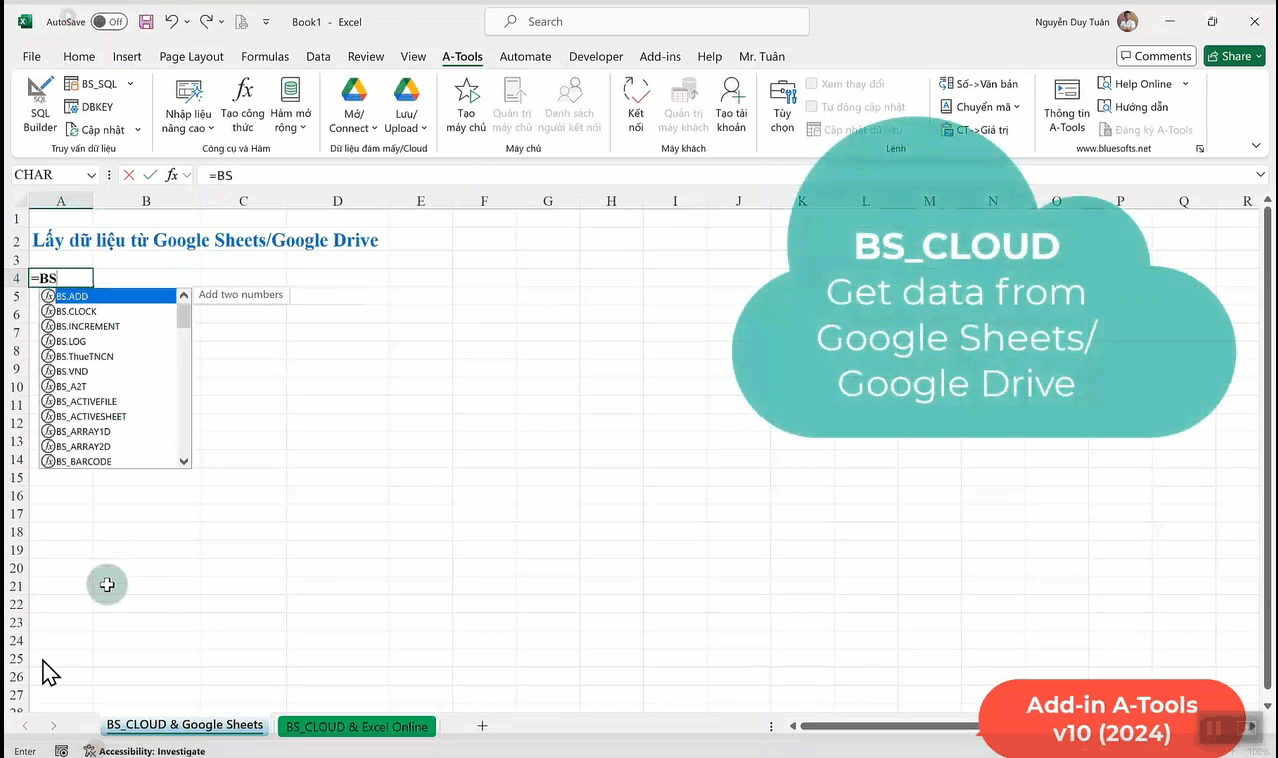Click the DBKEY button

pyautogui.click(x=89, y=107)
